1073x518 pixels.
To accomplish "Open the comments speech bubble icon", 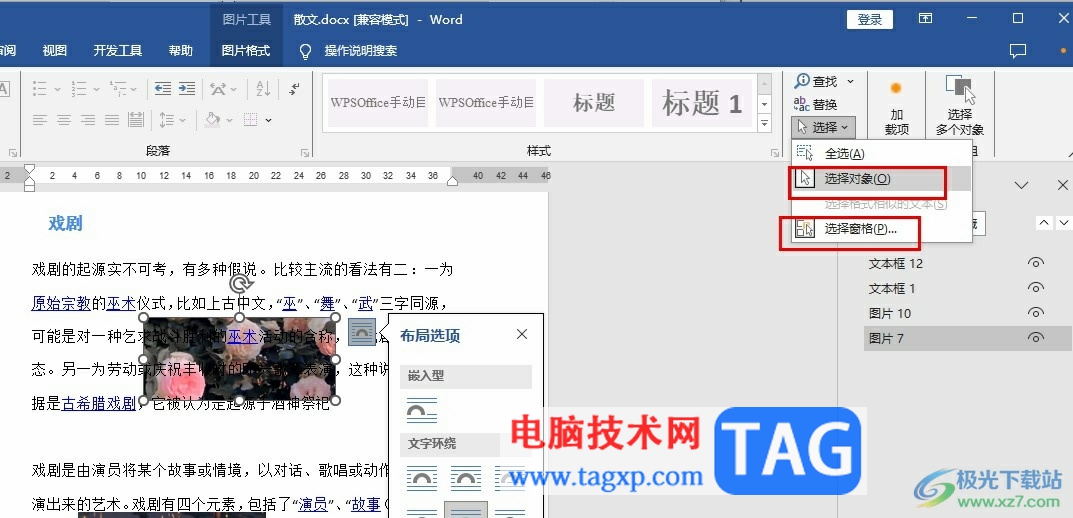I will click(x=1018, y=51).
